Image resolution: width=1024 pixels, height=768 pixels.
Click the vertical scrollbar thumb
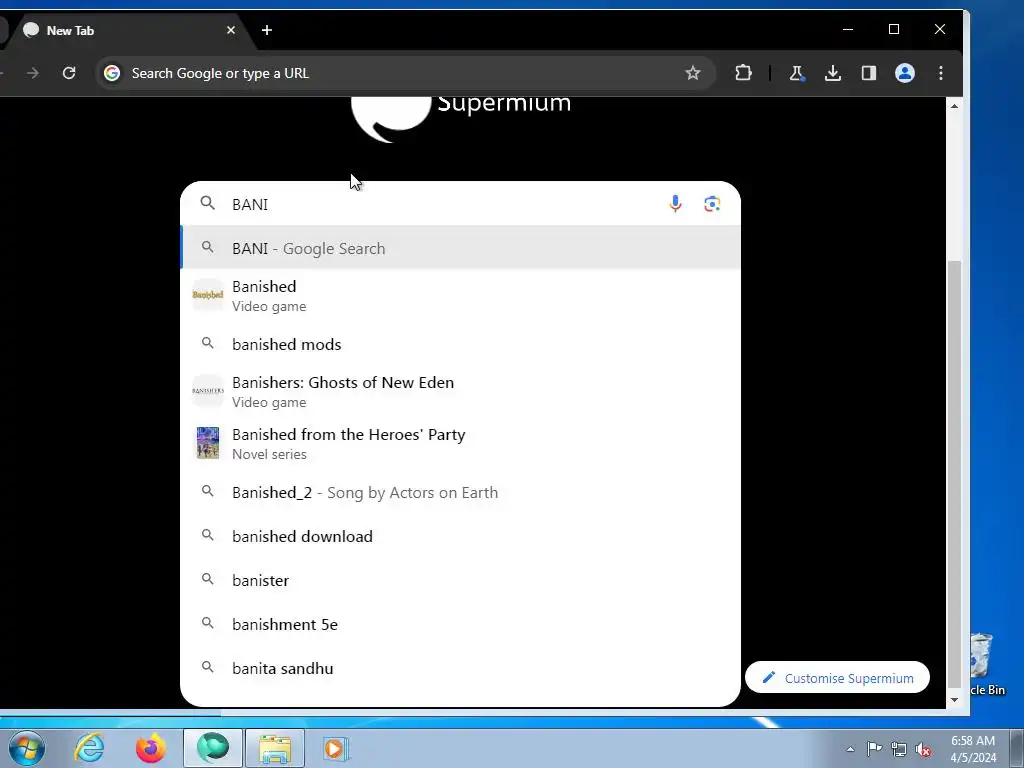(954, 474)
